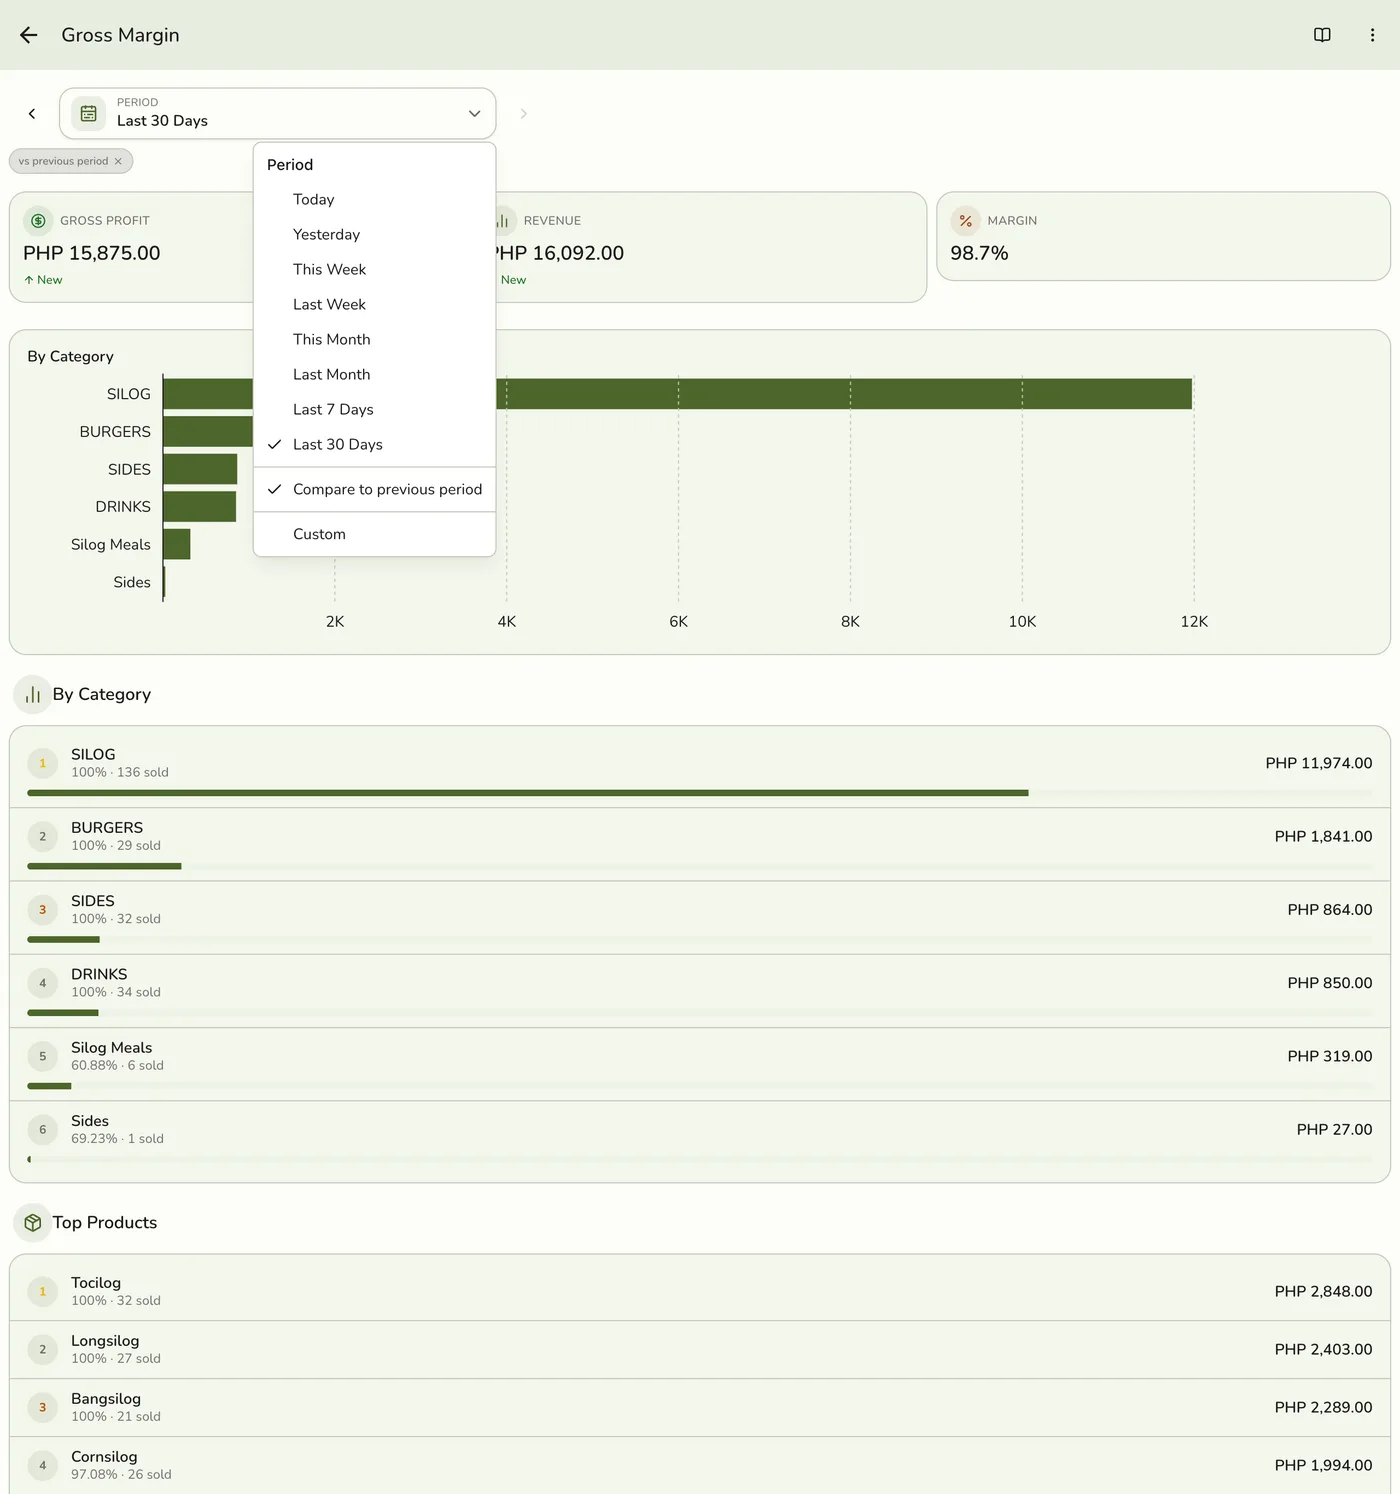
Task: Select Today from the Period menu
Action: pos(374,200)
